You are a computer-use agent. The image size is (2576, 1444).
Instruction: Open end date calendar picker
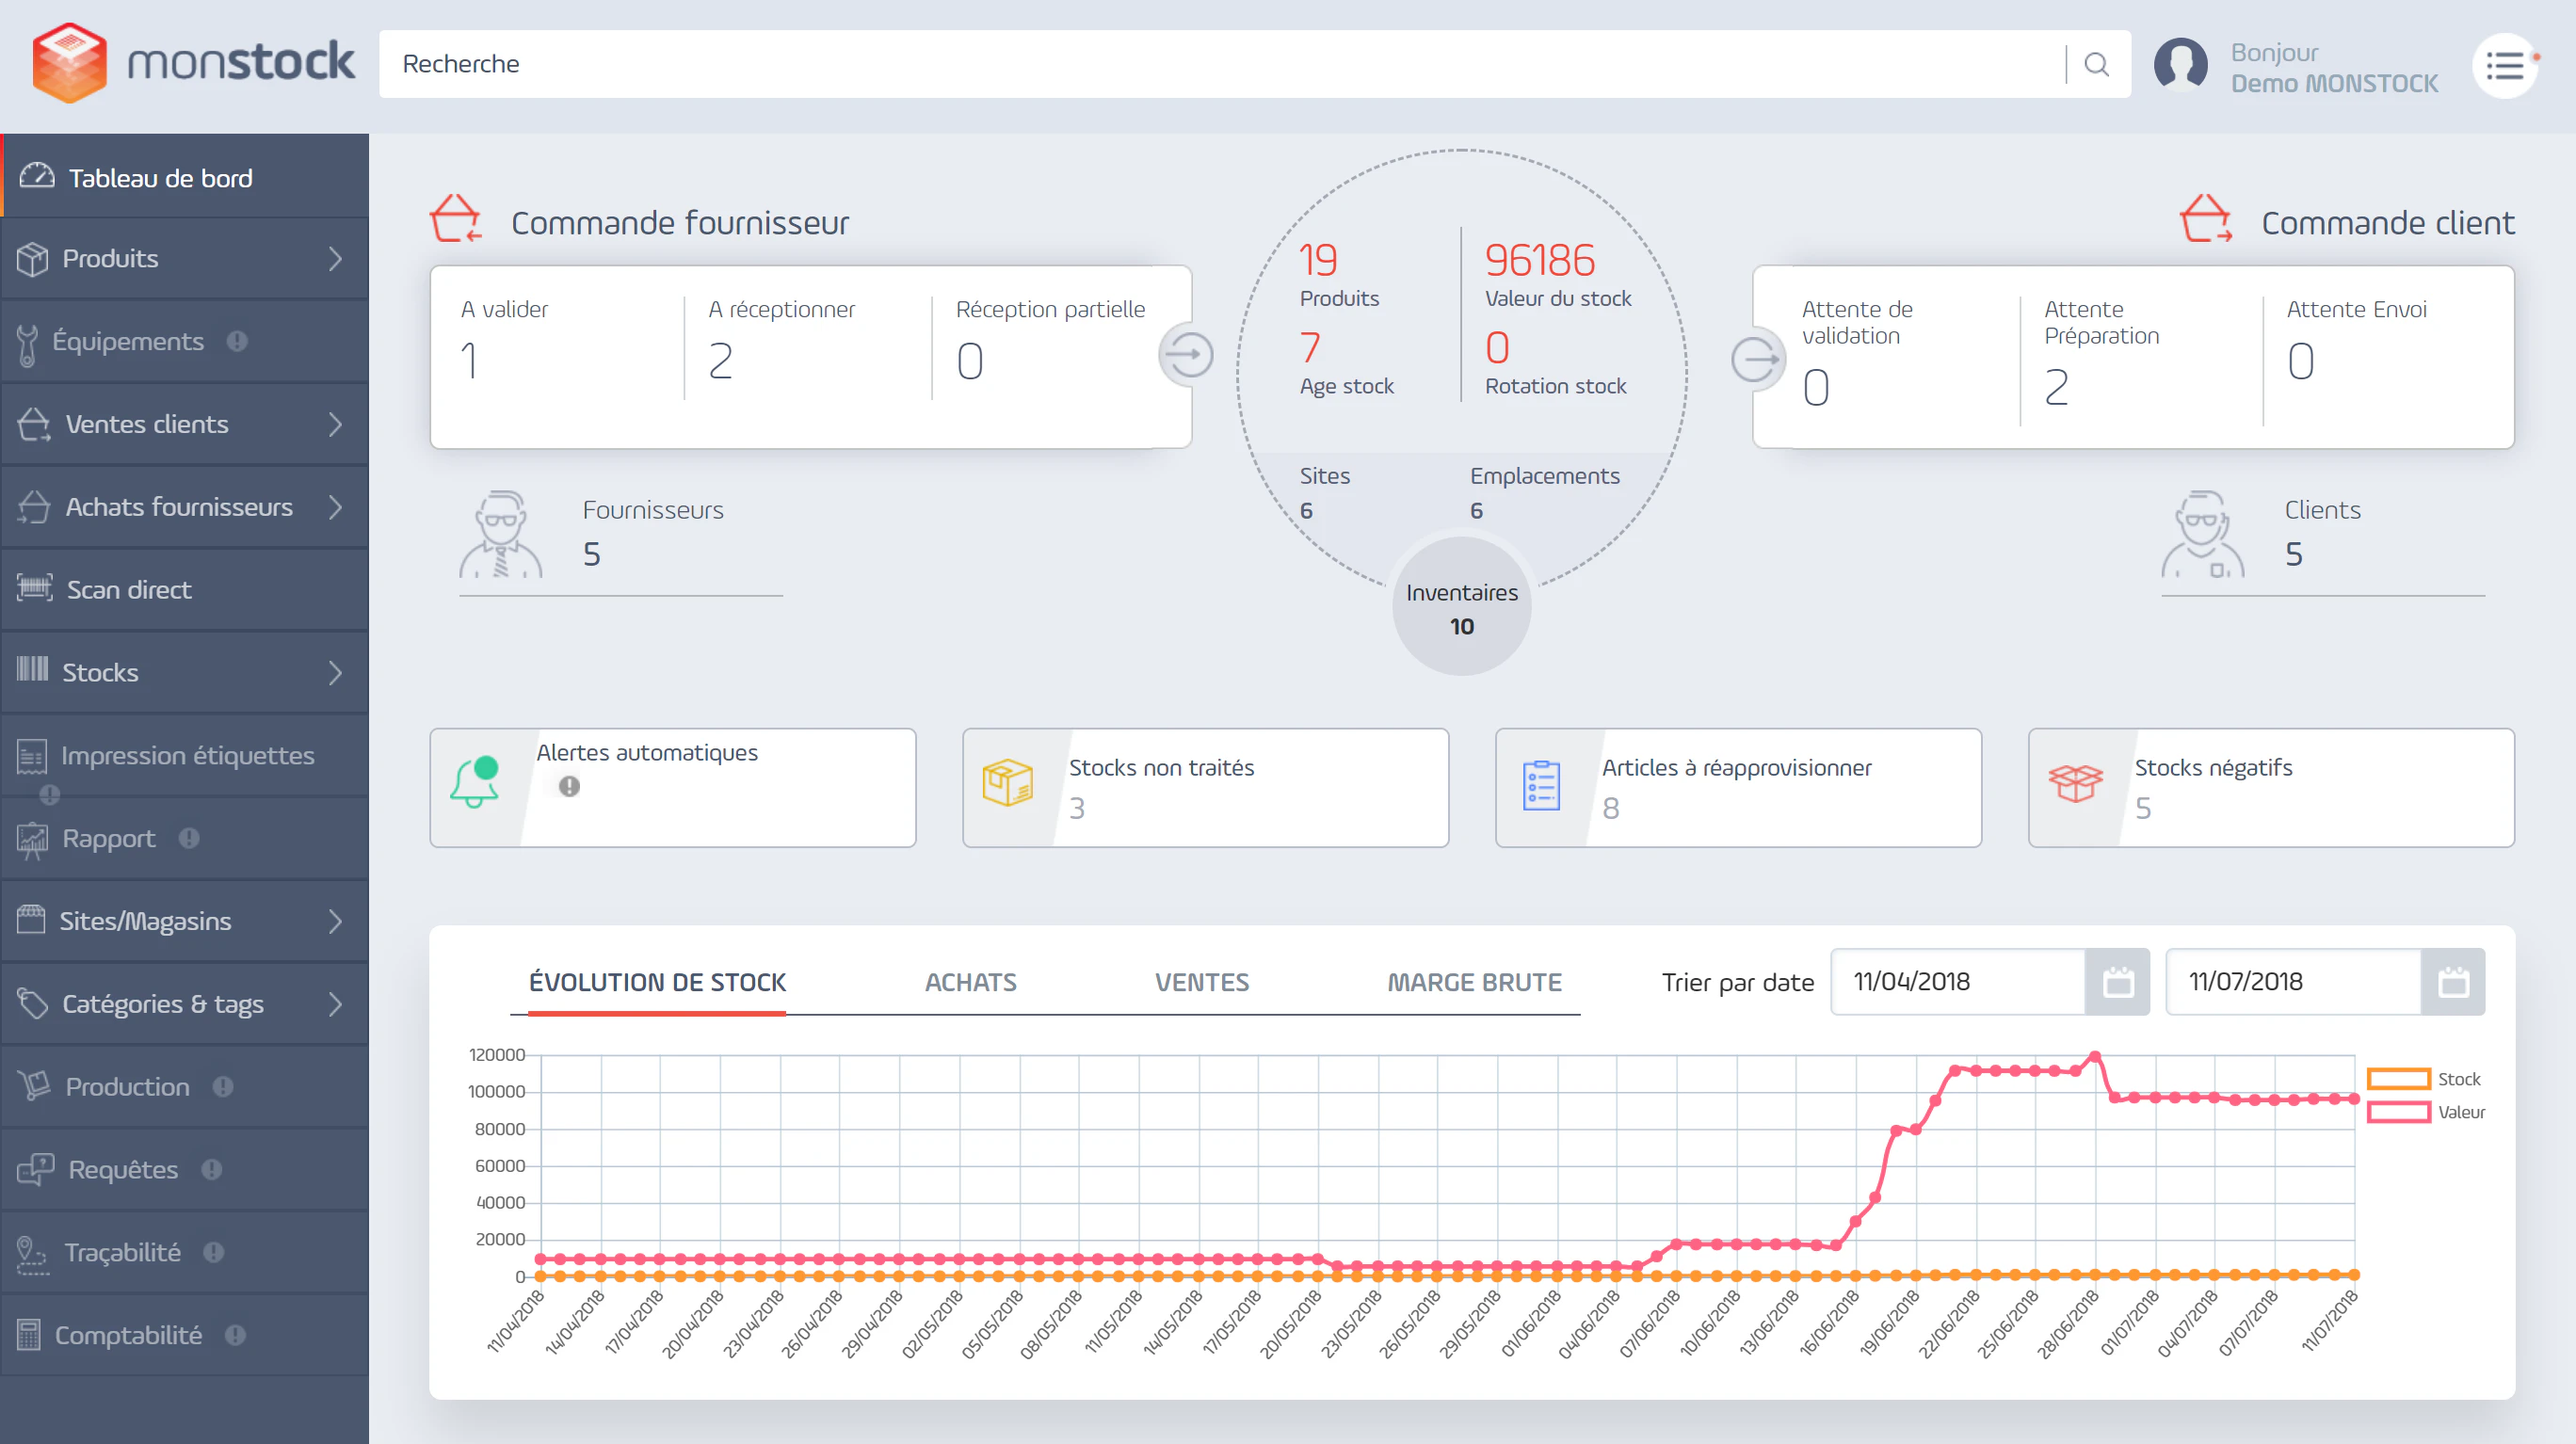pos(2453,982)
